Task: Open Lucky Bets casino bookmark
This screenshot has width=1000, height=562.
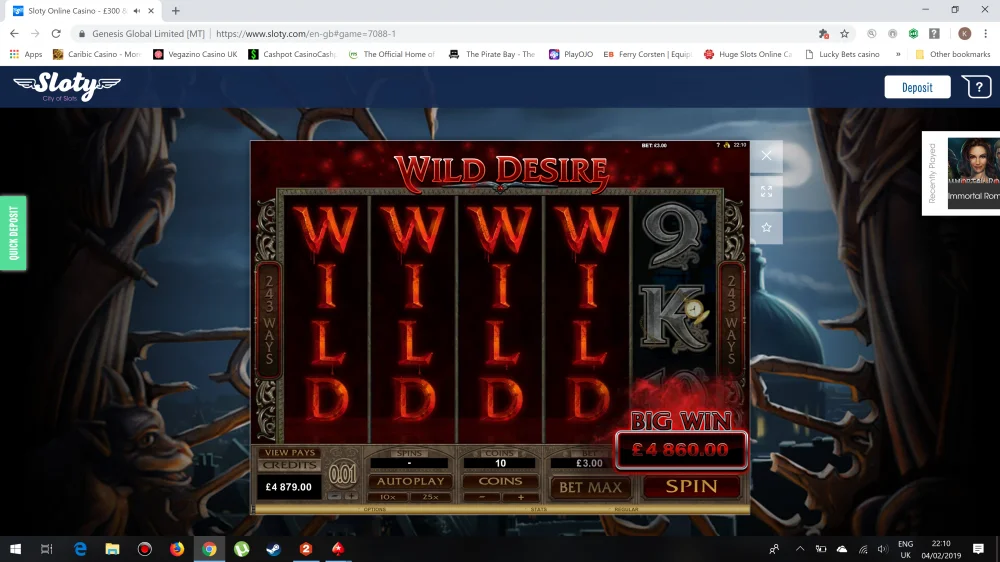Action: 842,54
